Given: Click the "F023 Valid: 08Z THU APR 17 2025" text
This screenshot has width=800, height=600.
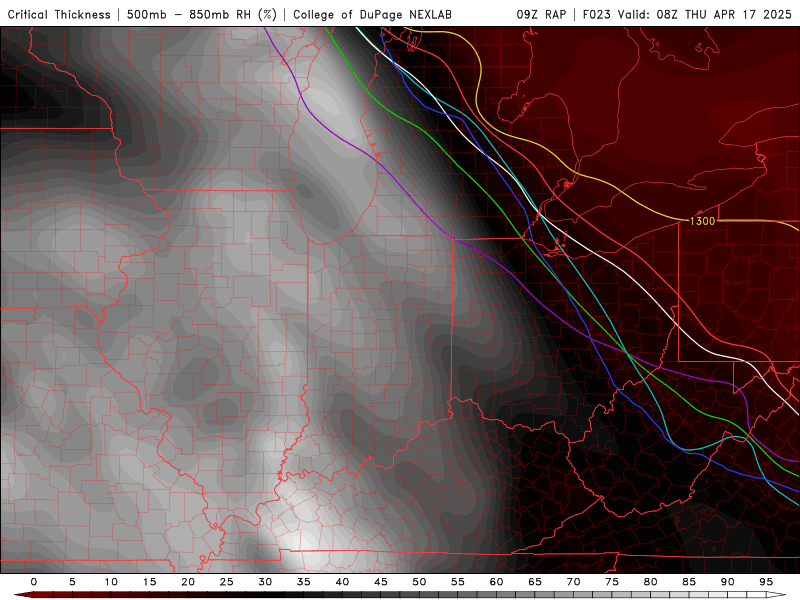Looking at the screenshot, I should (687, 14).
